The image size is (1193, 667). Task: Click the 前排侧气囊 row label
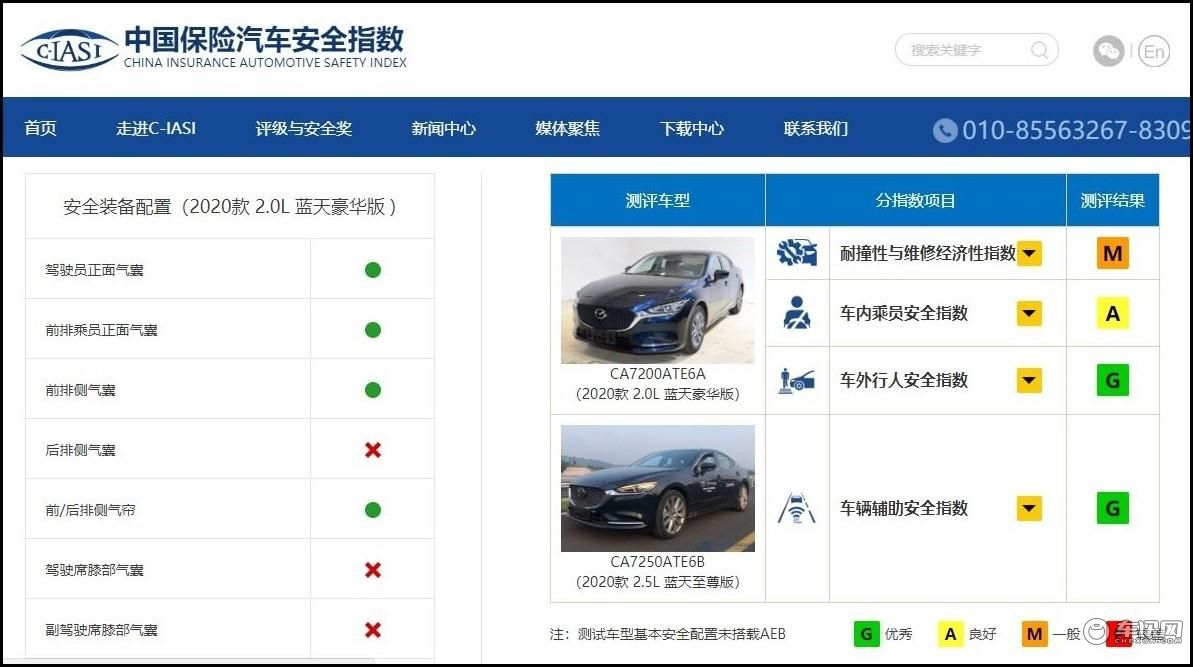pyautogui.click(x=81, y=390)
